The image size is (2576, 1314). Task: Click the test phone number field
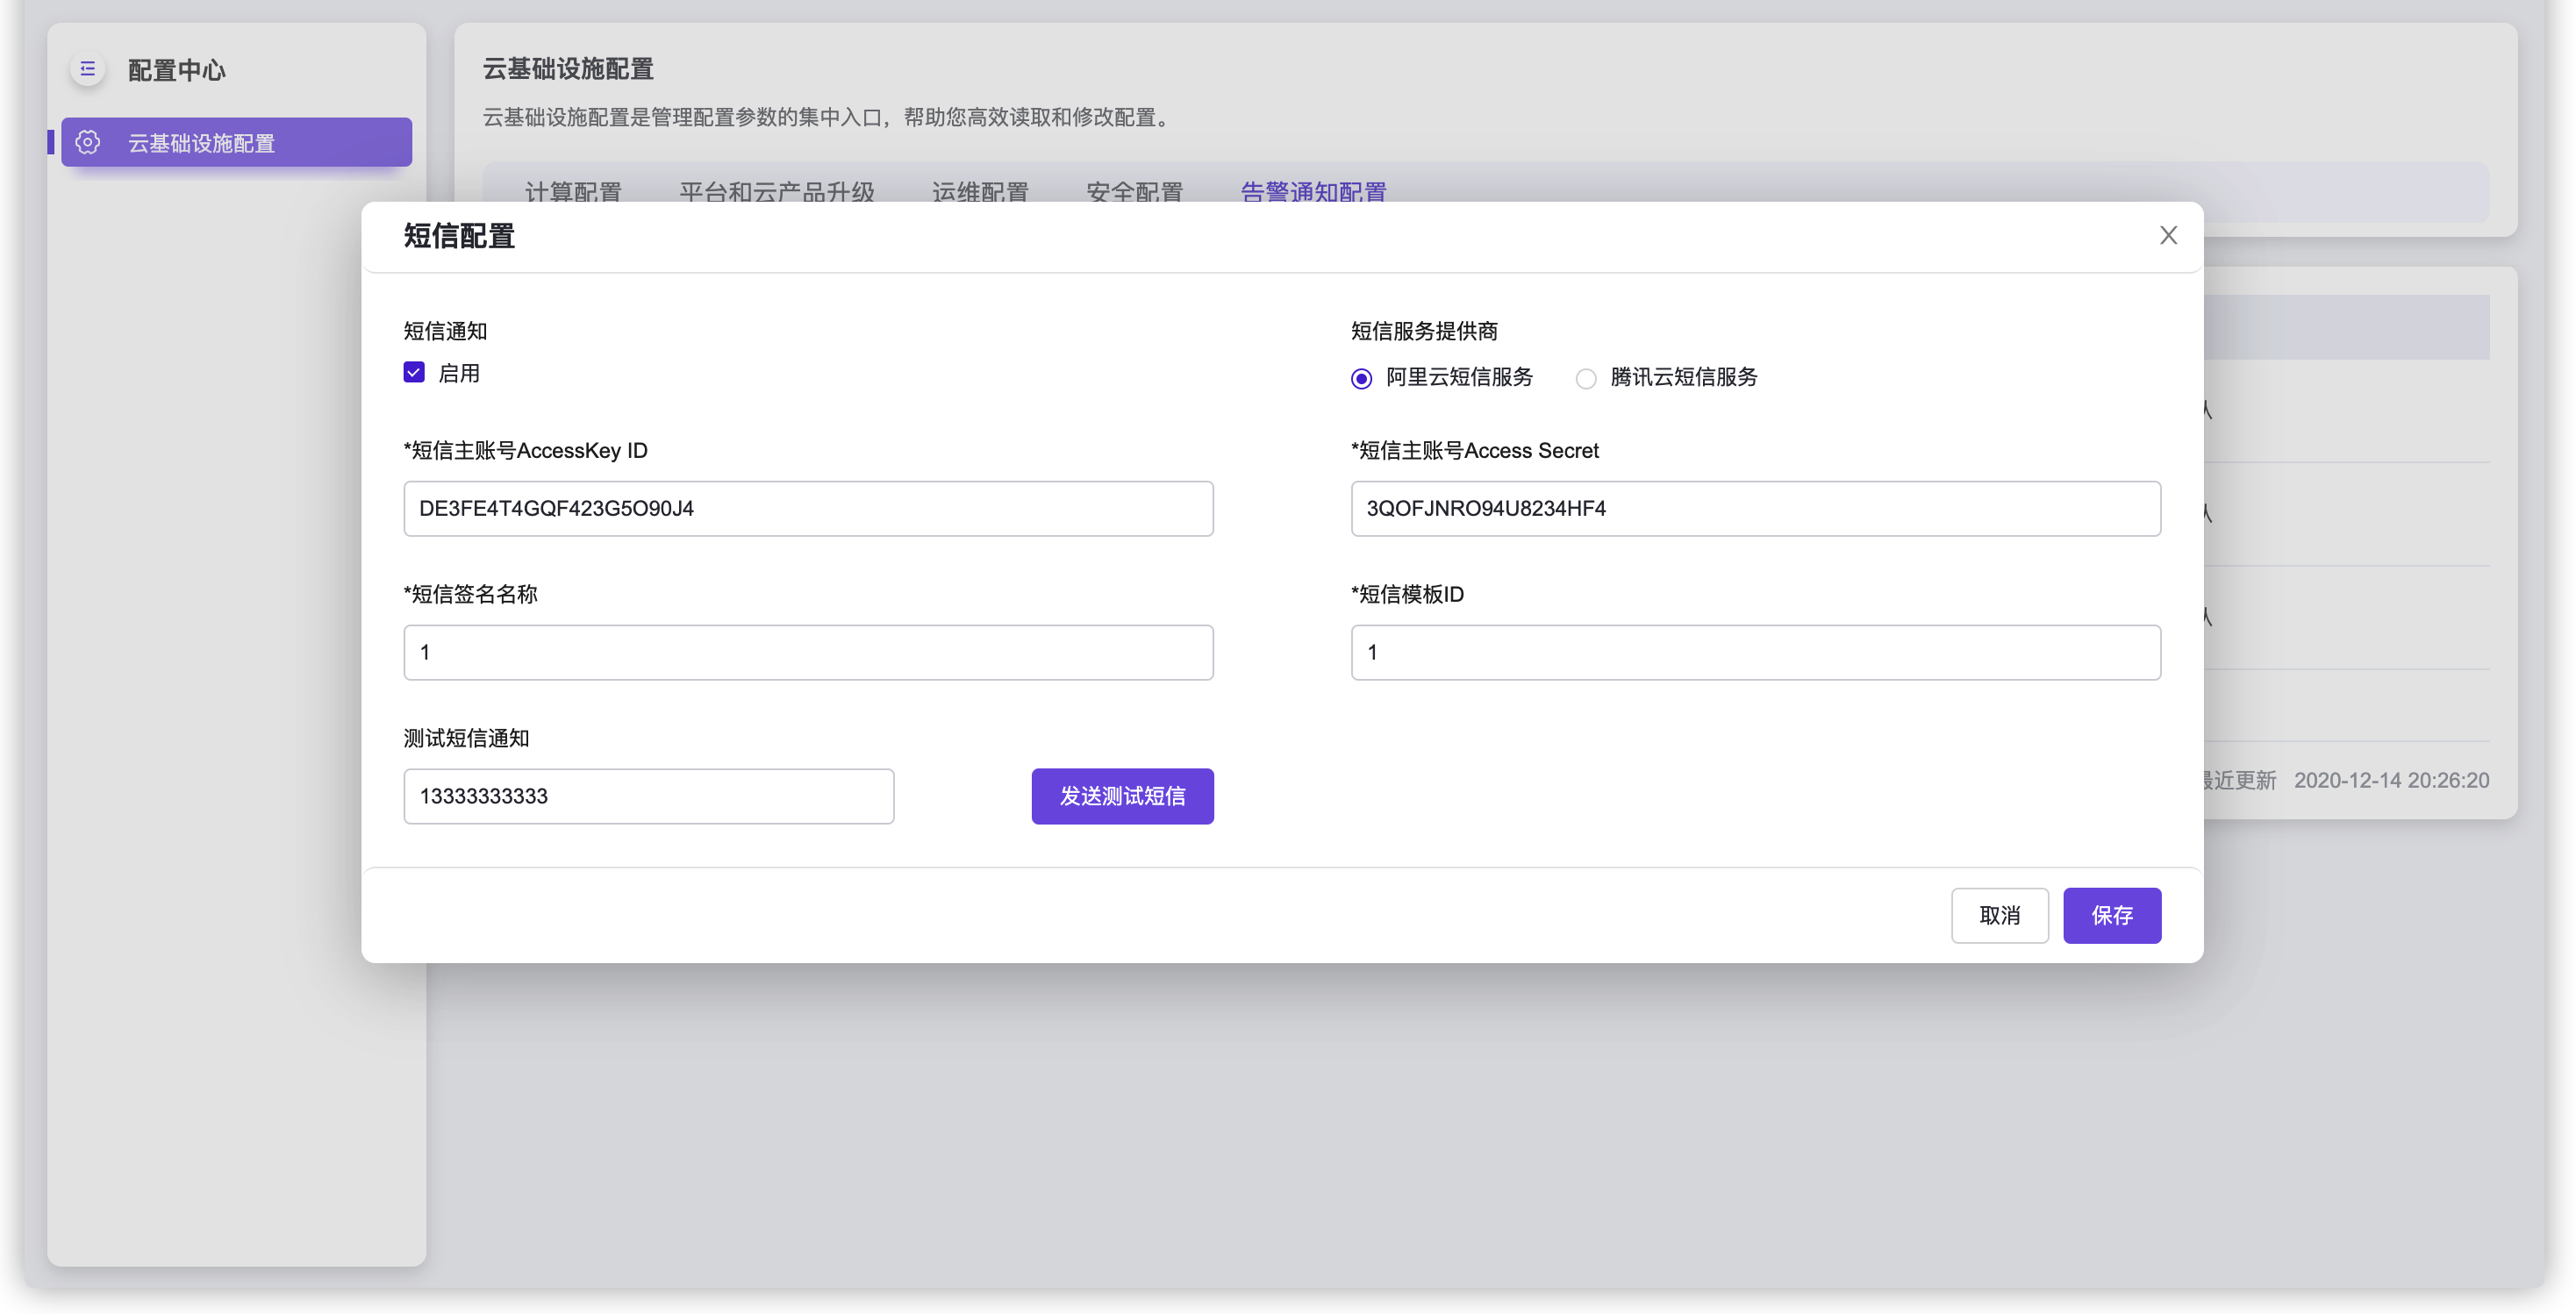click(648, 796)
